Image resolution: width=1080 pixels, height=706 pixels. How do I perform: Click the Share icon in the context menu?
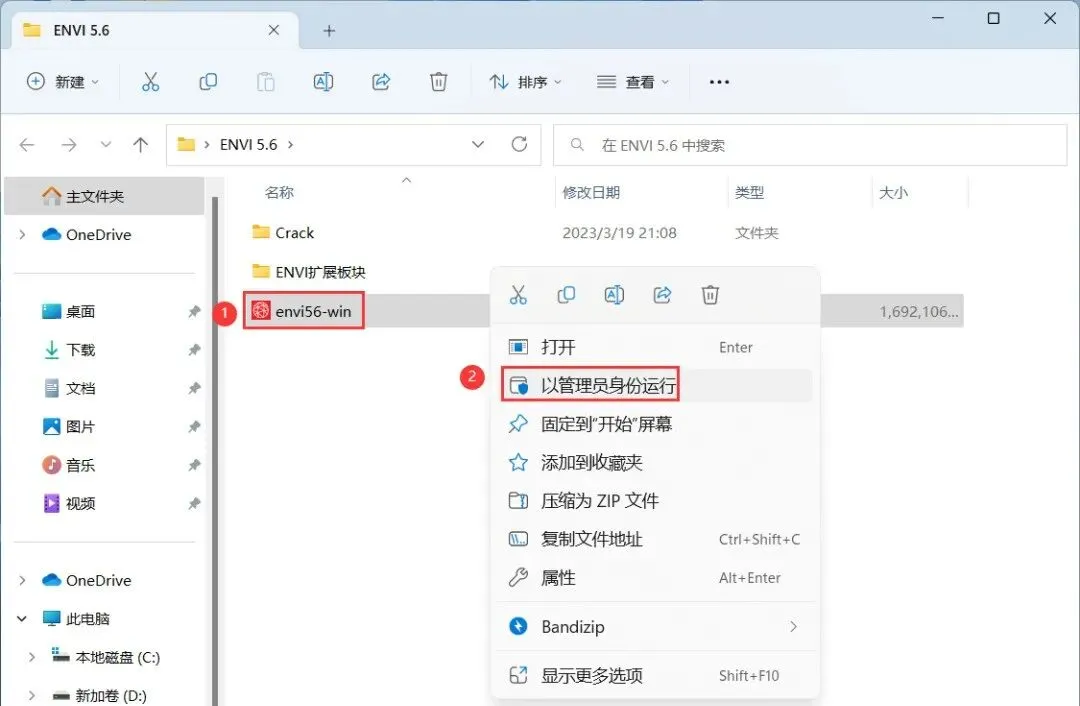[x=662, y=295]
